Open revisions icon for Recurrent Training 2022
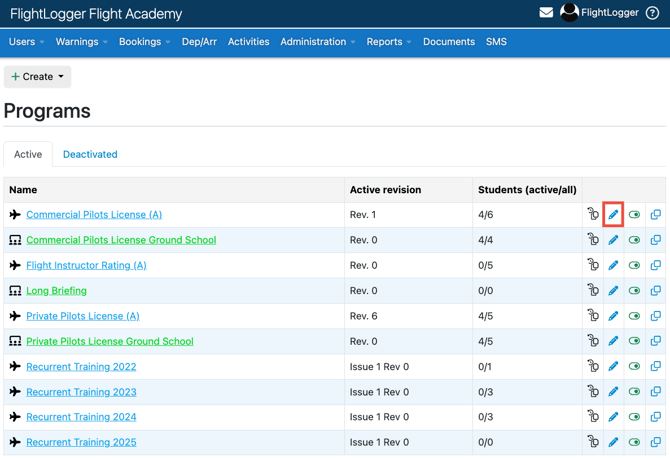 (x=593, y=367)
